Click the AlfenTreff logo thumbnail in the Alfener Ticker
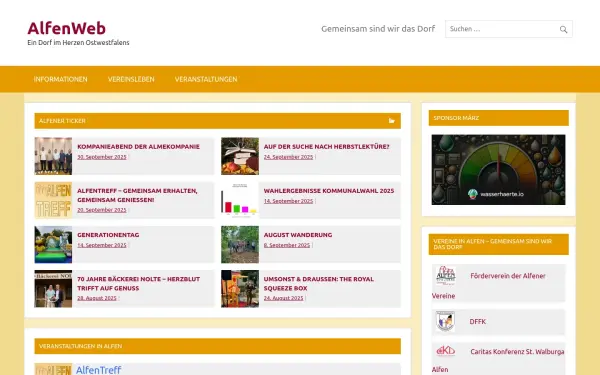The width and height of the screenshot is (600, 375). [53, 200]
